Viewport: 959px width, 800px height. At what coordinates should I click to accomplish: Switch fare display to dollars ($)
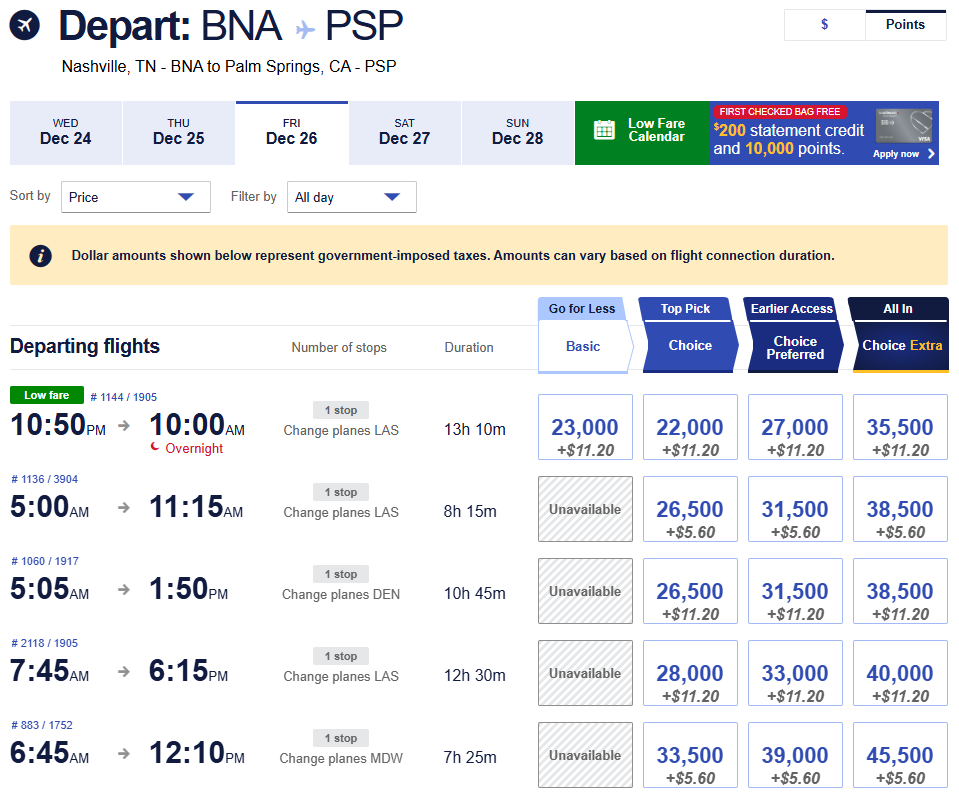824,24
